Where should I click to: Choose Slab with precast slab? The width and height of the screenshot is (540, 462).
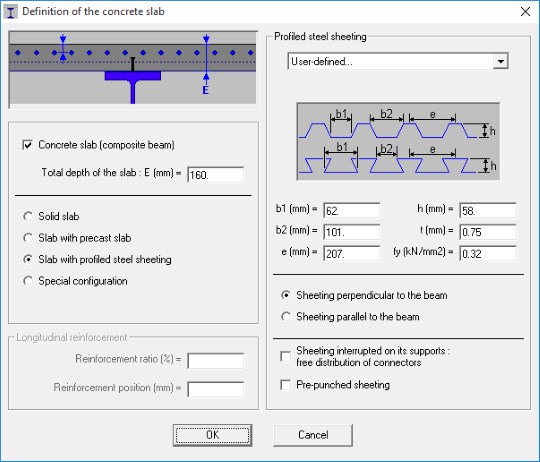coord(28,238)
